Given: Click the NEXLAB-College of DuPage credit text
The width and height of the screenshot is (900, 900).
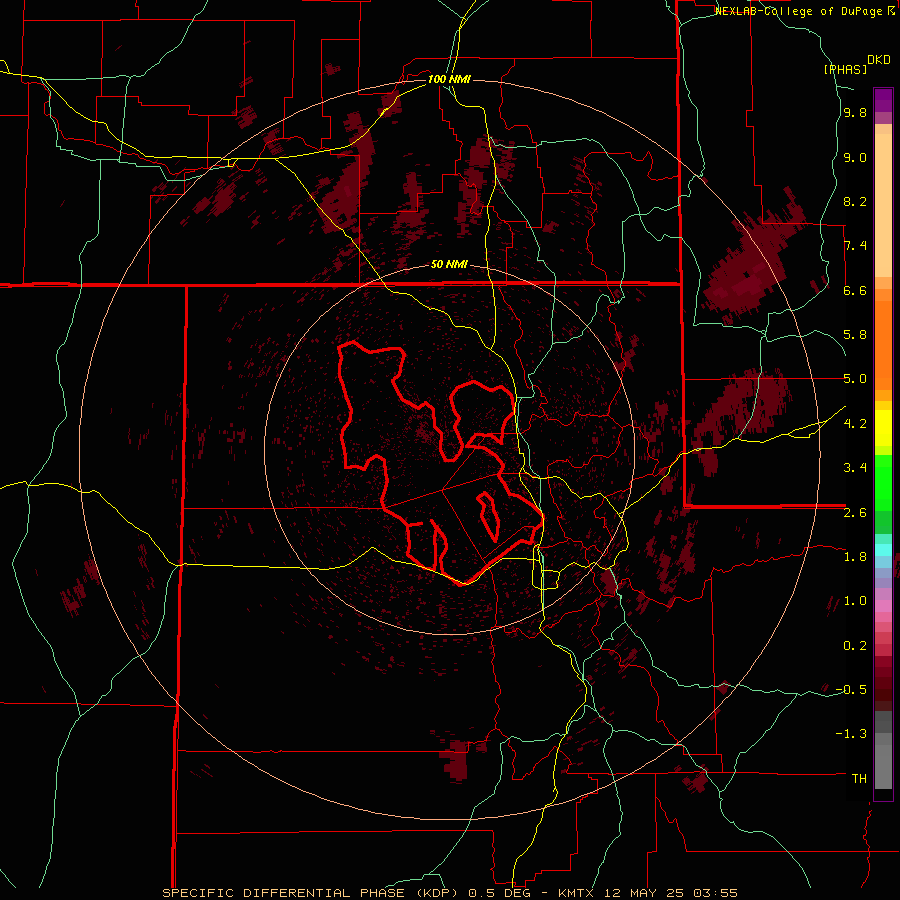Looking at the screenshot, I should click(805, 11).
